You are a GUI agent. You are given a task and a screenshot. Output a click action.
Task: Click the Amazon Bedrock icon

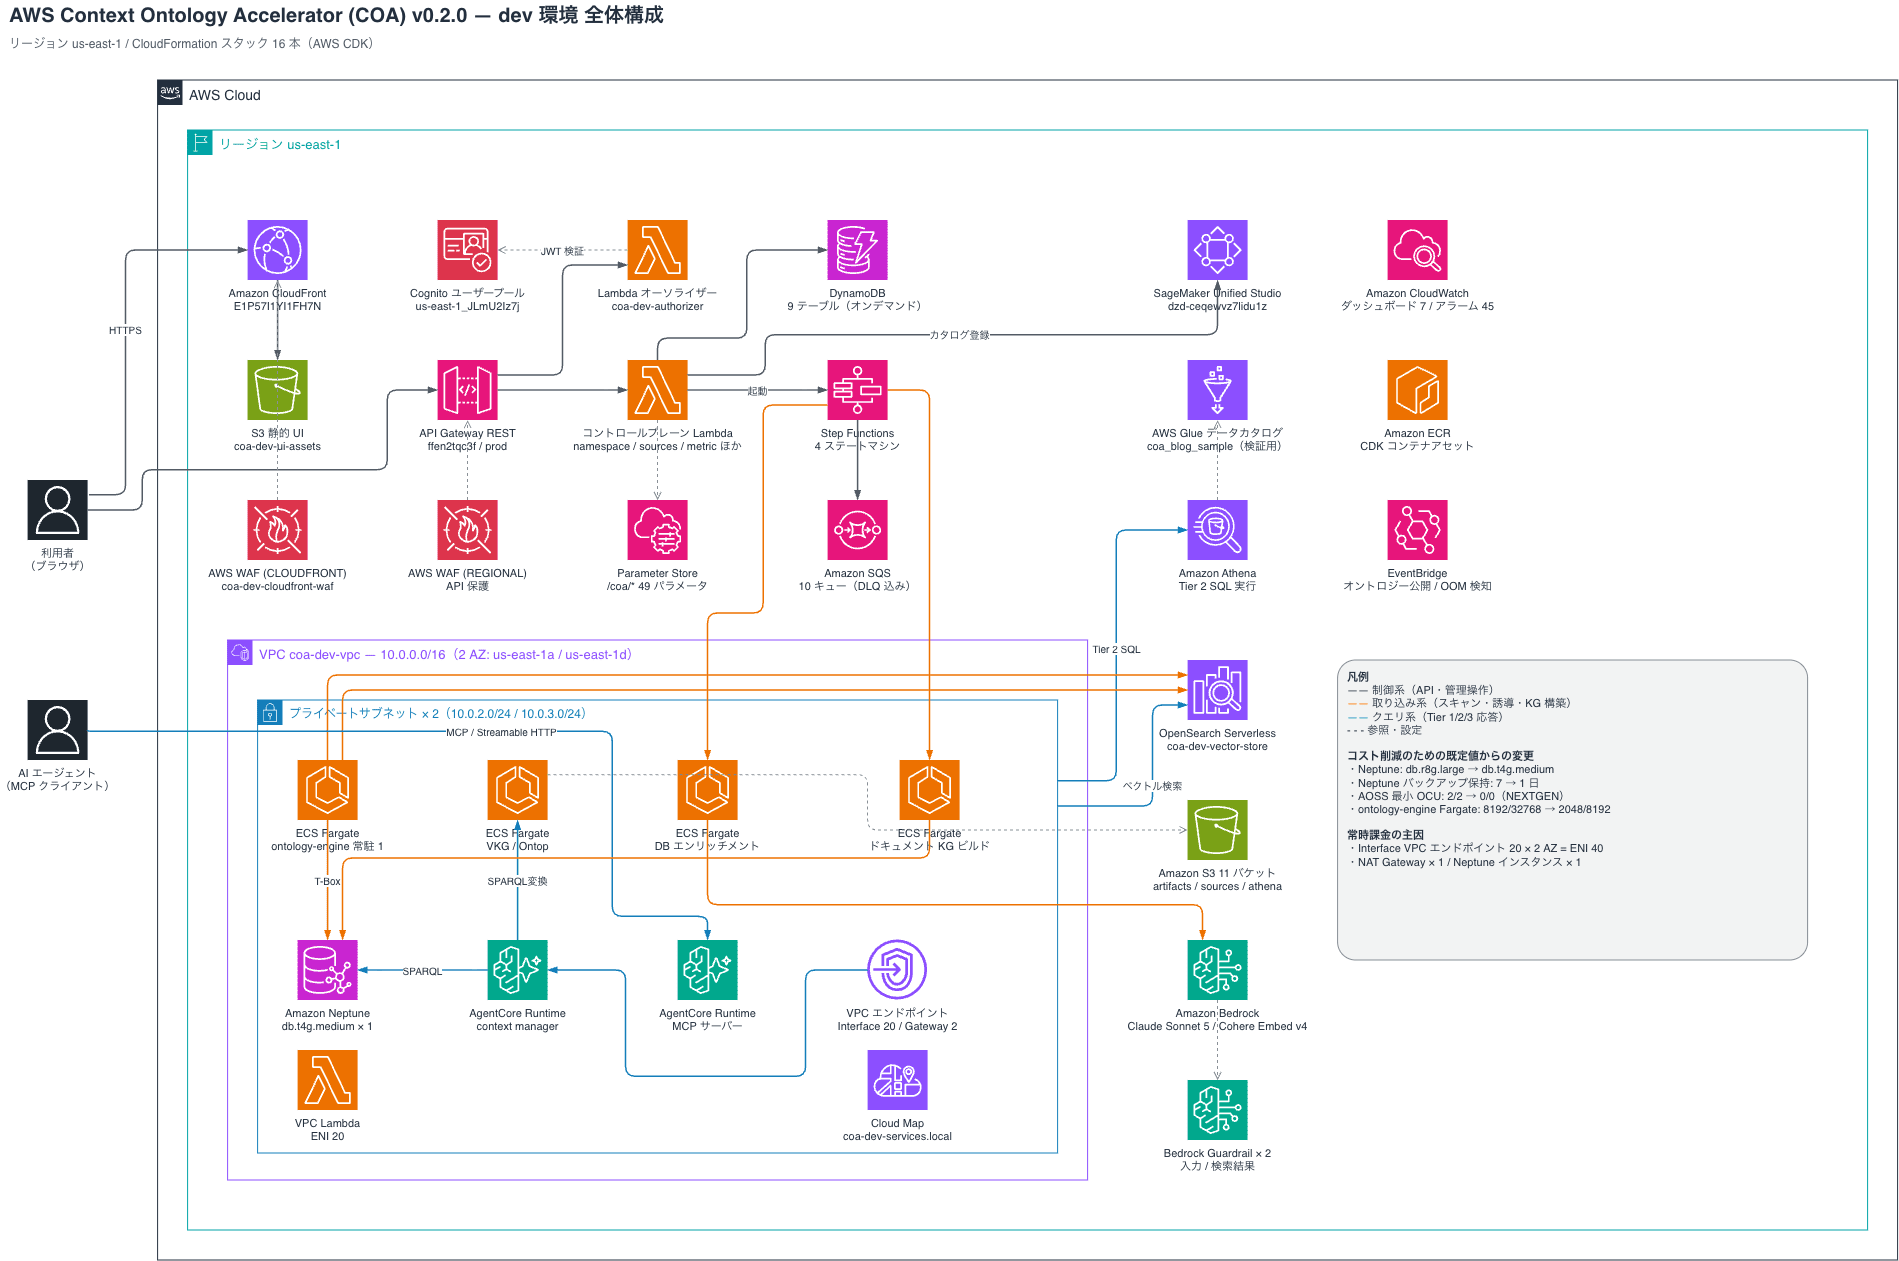(1217, 970)
